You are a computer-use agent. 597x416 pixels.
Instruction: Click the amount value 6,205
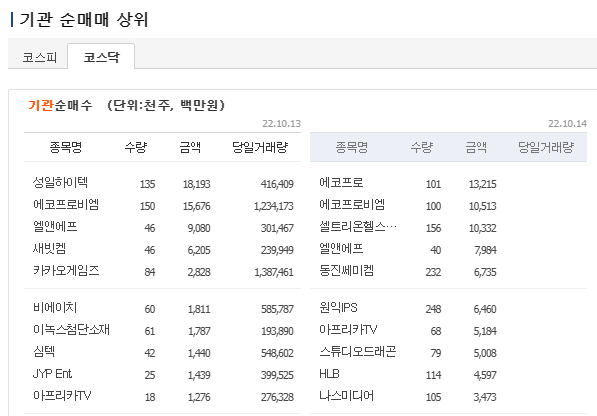[x=199, y=250]
